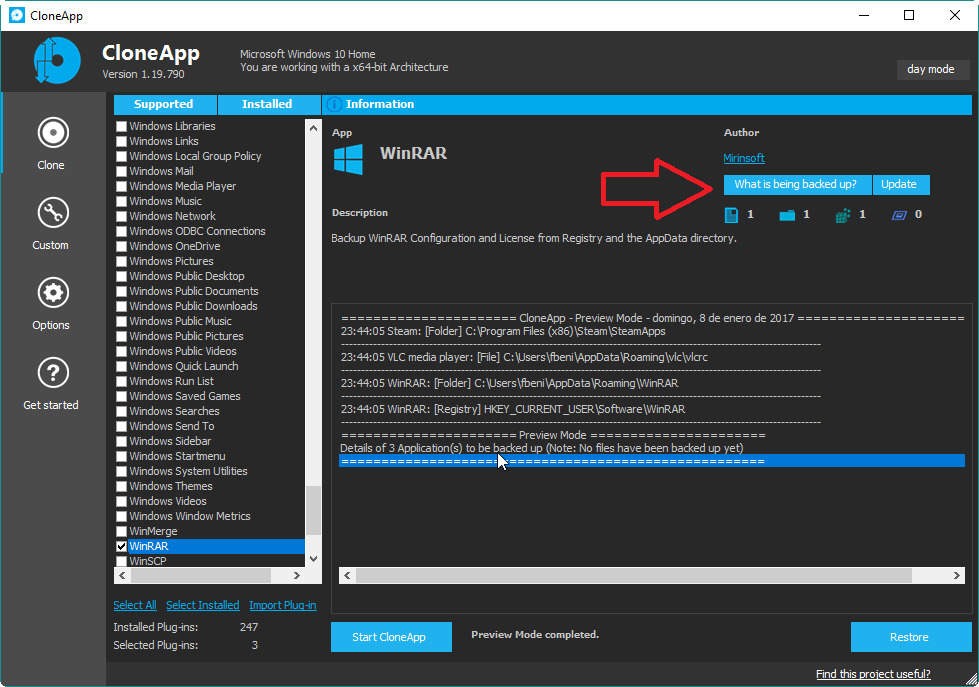Enable the Windows Libraries checkbox
The height and width of the screenshot is (687, 979).
click(x=121, y=126)
